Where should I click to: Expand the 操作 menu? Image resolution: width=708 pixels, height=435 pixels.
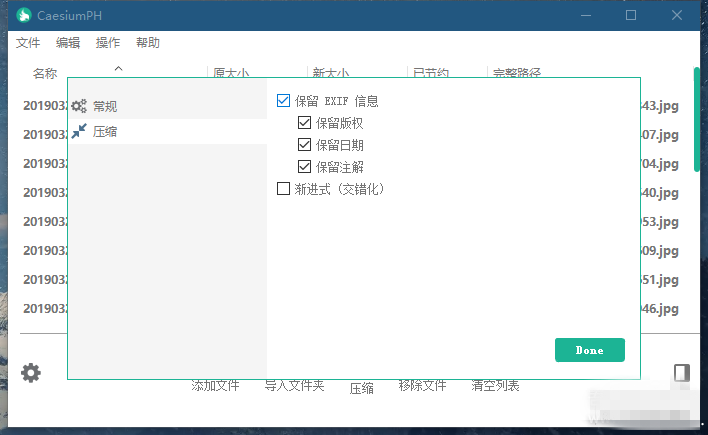[x=108, y=43]
